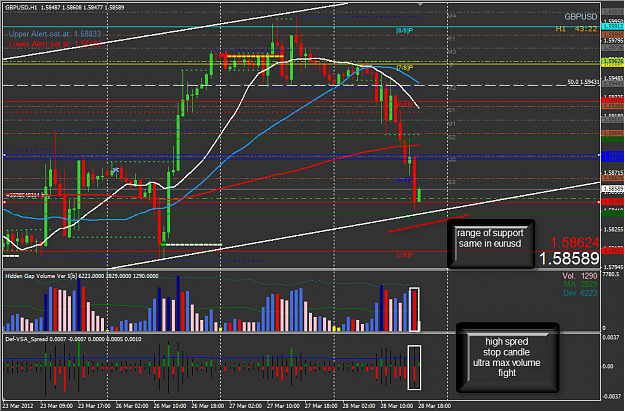Select 'Lower Alert set at' red text
The width and height of the screenshot is (625, 412).
[x=54, y=44]
